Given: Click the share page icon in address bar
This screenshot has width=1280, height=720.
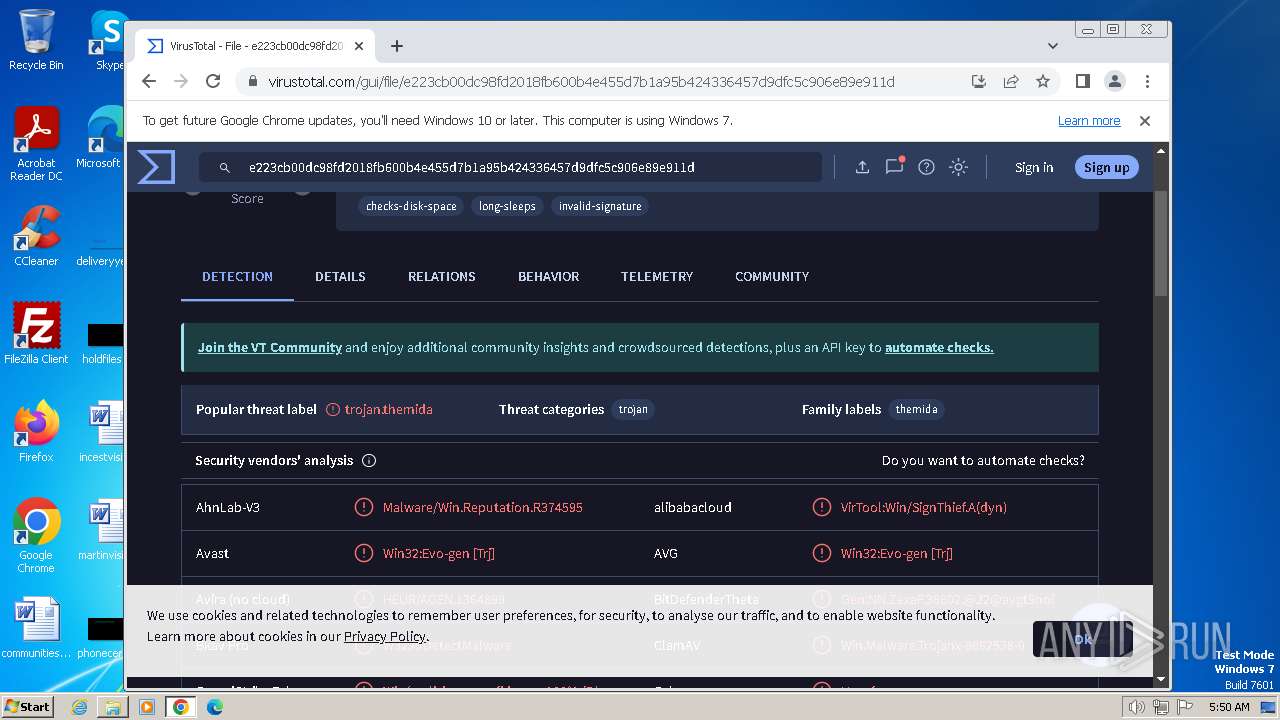Looking at the screenshot, I should (1011, 82).
